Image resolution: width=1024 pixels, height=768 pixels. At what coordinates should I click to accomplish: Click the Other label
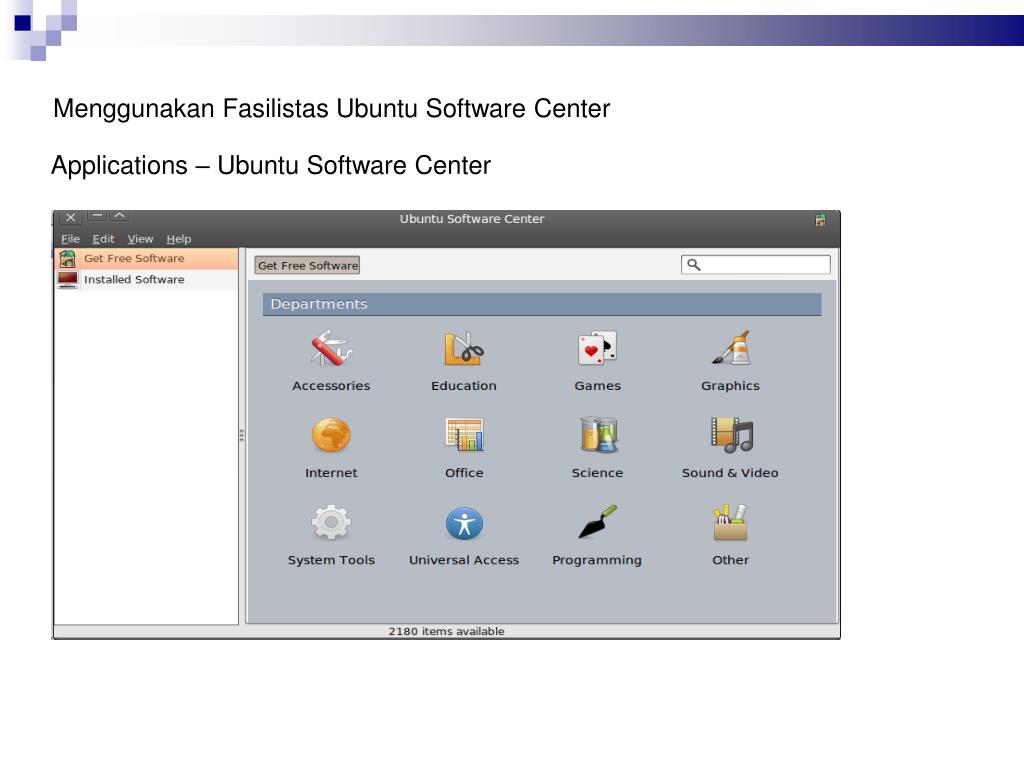tap(731, 560)
